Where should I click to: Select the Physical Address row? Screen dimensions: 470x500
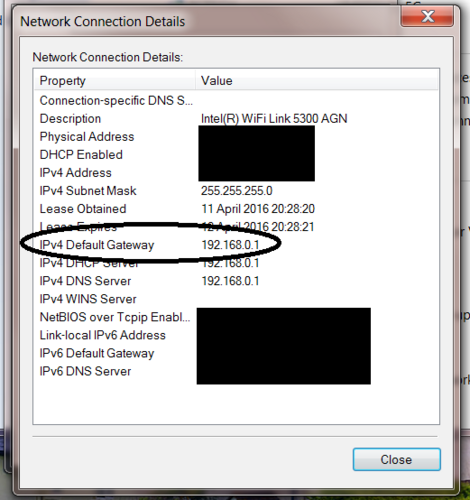pyautogui.click(x=236, y=137)
